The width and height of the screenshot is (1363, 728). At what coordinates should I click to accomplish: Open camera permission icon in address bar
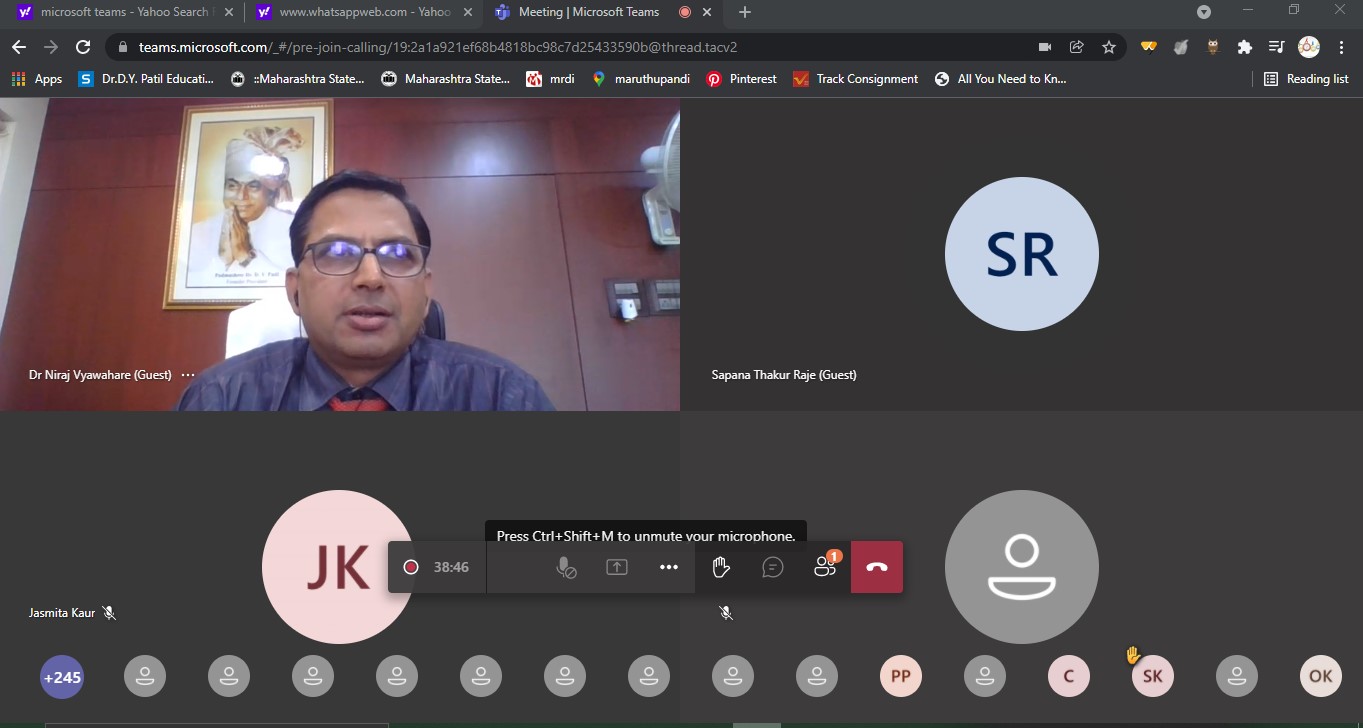pos(1045,47)
